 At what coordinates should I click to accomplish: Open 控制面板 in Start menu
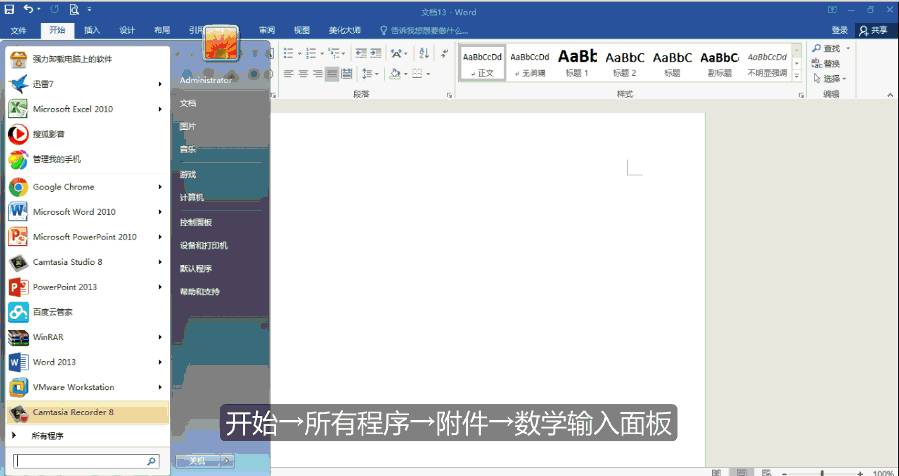point(196,222)
